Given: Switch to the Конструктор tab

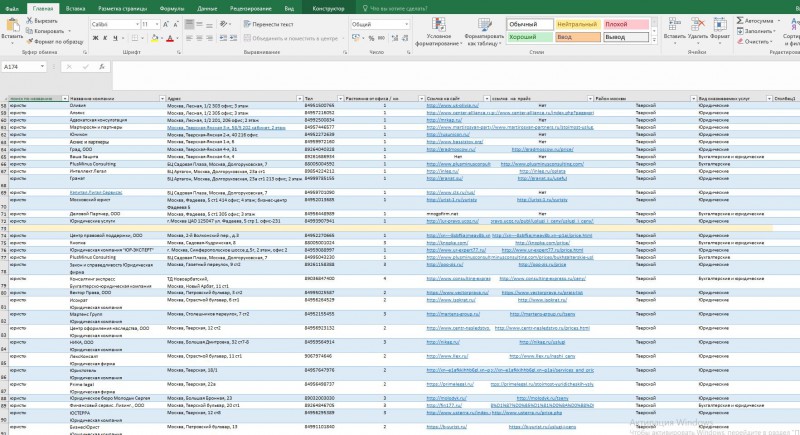Looking at the screenshot, I should pyautogui.click(x=328, y=9).
